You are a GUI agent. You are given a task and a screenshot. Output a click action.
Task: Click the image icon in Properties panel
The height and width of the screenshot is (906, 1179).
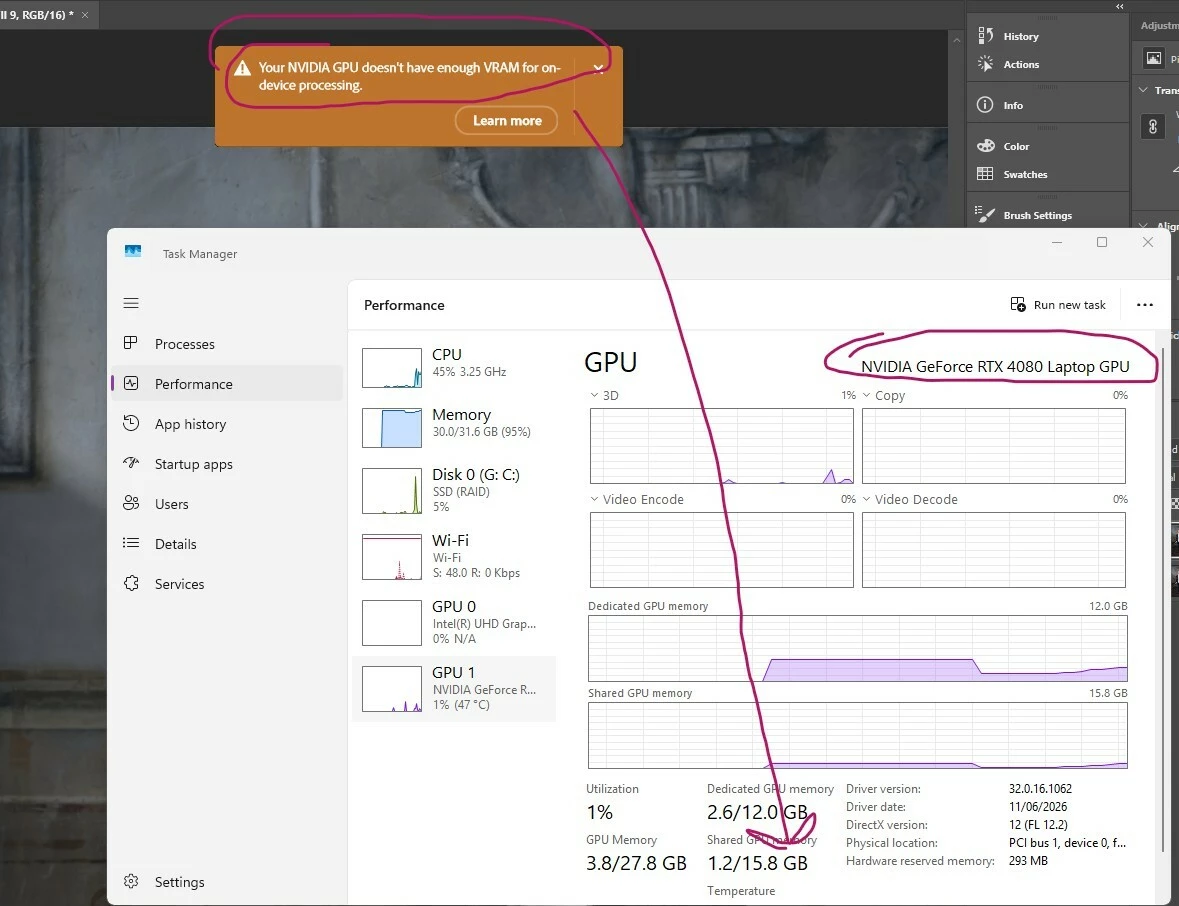(x=1154, y=57)
